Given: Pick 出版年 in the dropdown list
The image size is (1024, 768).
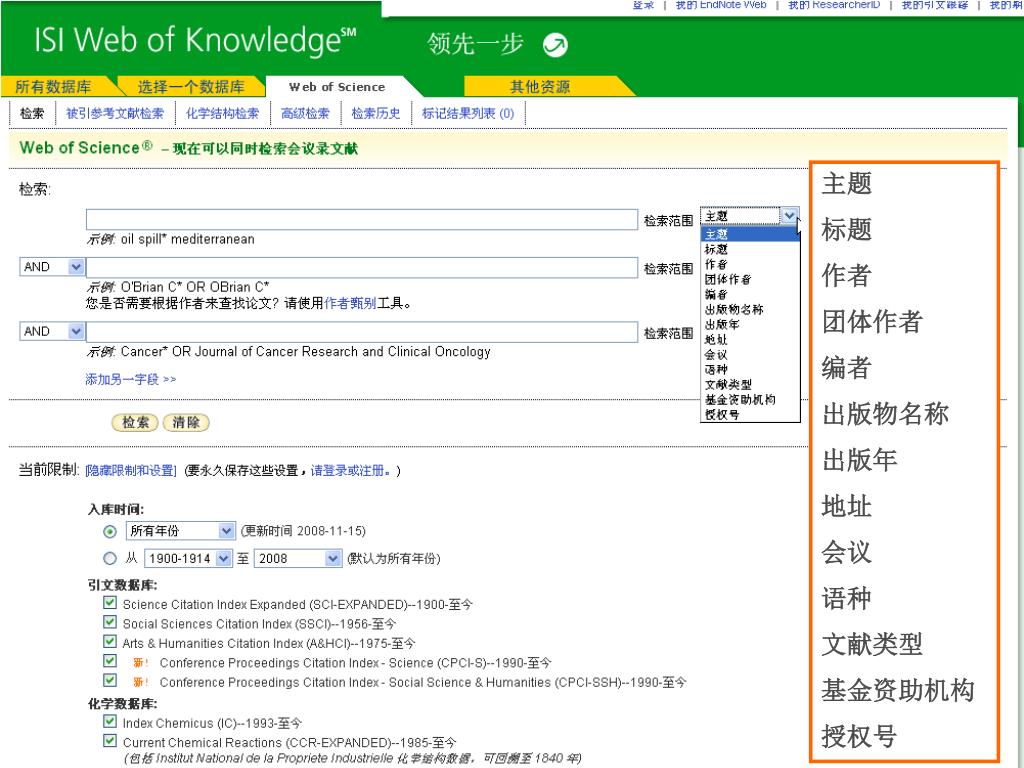Looking at the screenshot, I should pyautogui.click(x=750, y=325).
